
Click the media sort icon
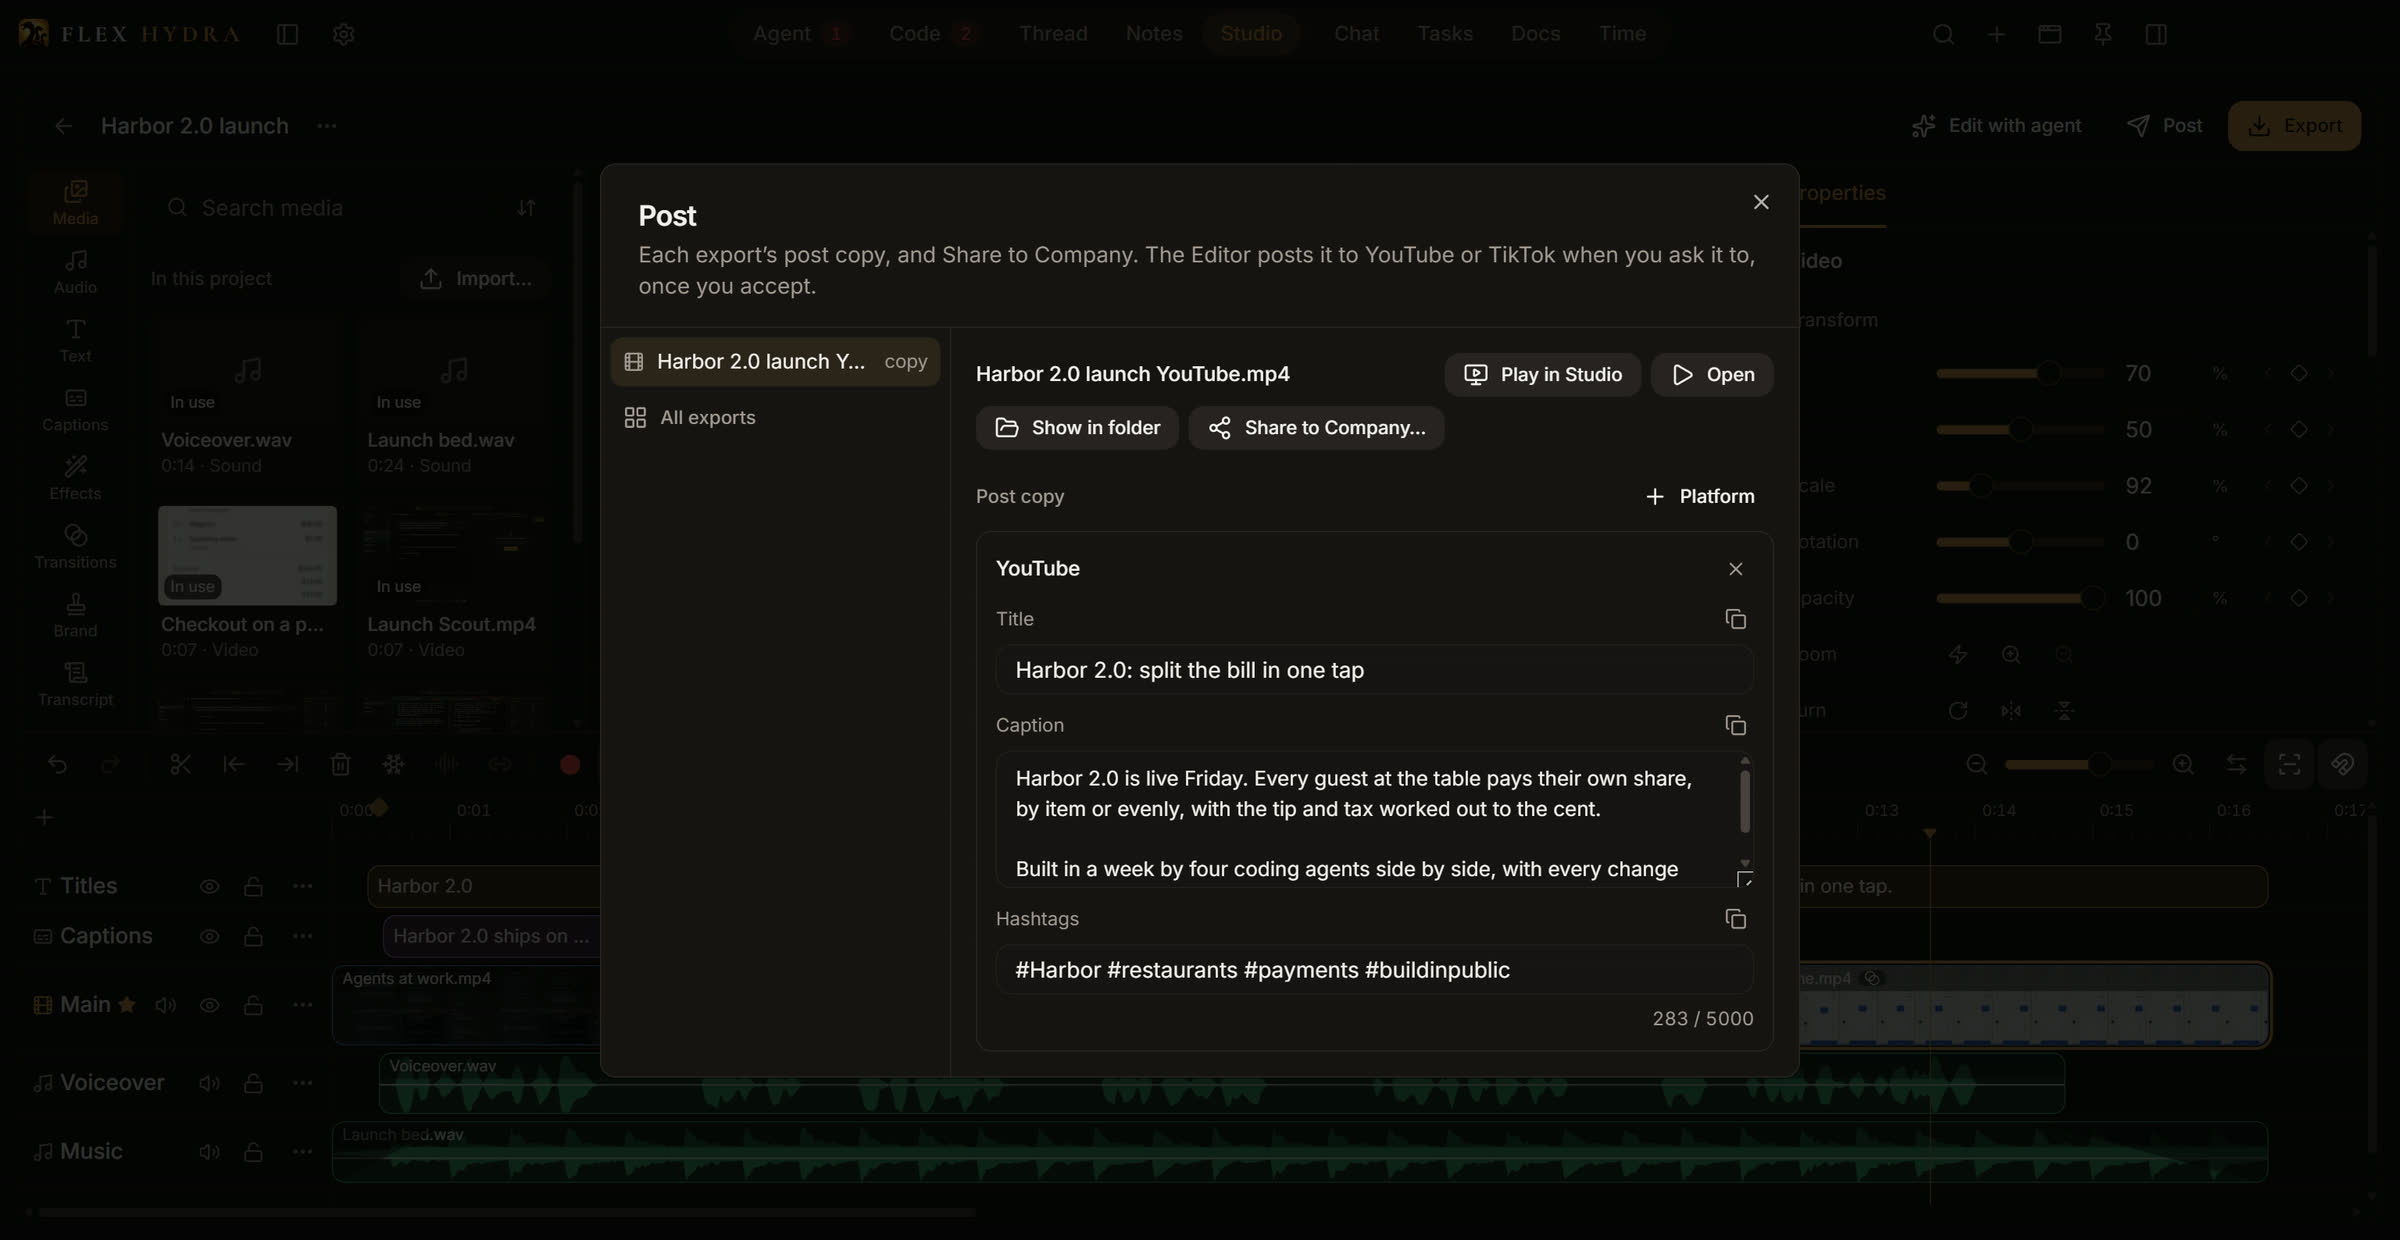[526, 208]
